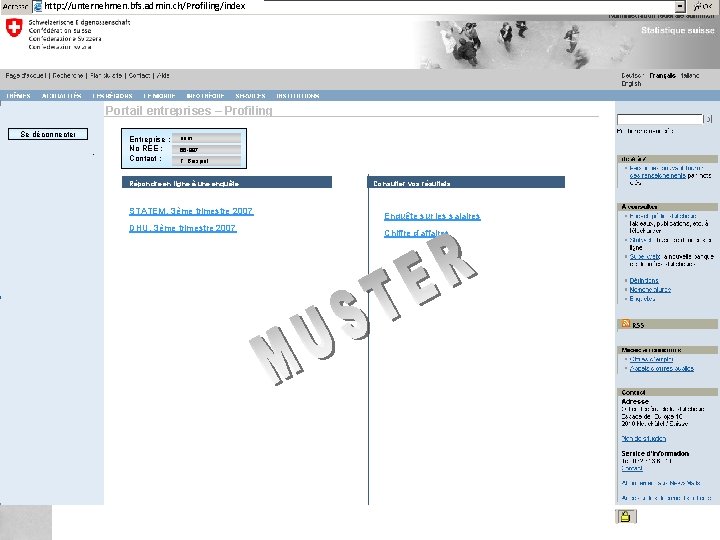The height and width of the screenshot is (540, 720).
Task: Go to Page d'accueil link
Action: click(x=26, y=75)
